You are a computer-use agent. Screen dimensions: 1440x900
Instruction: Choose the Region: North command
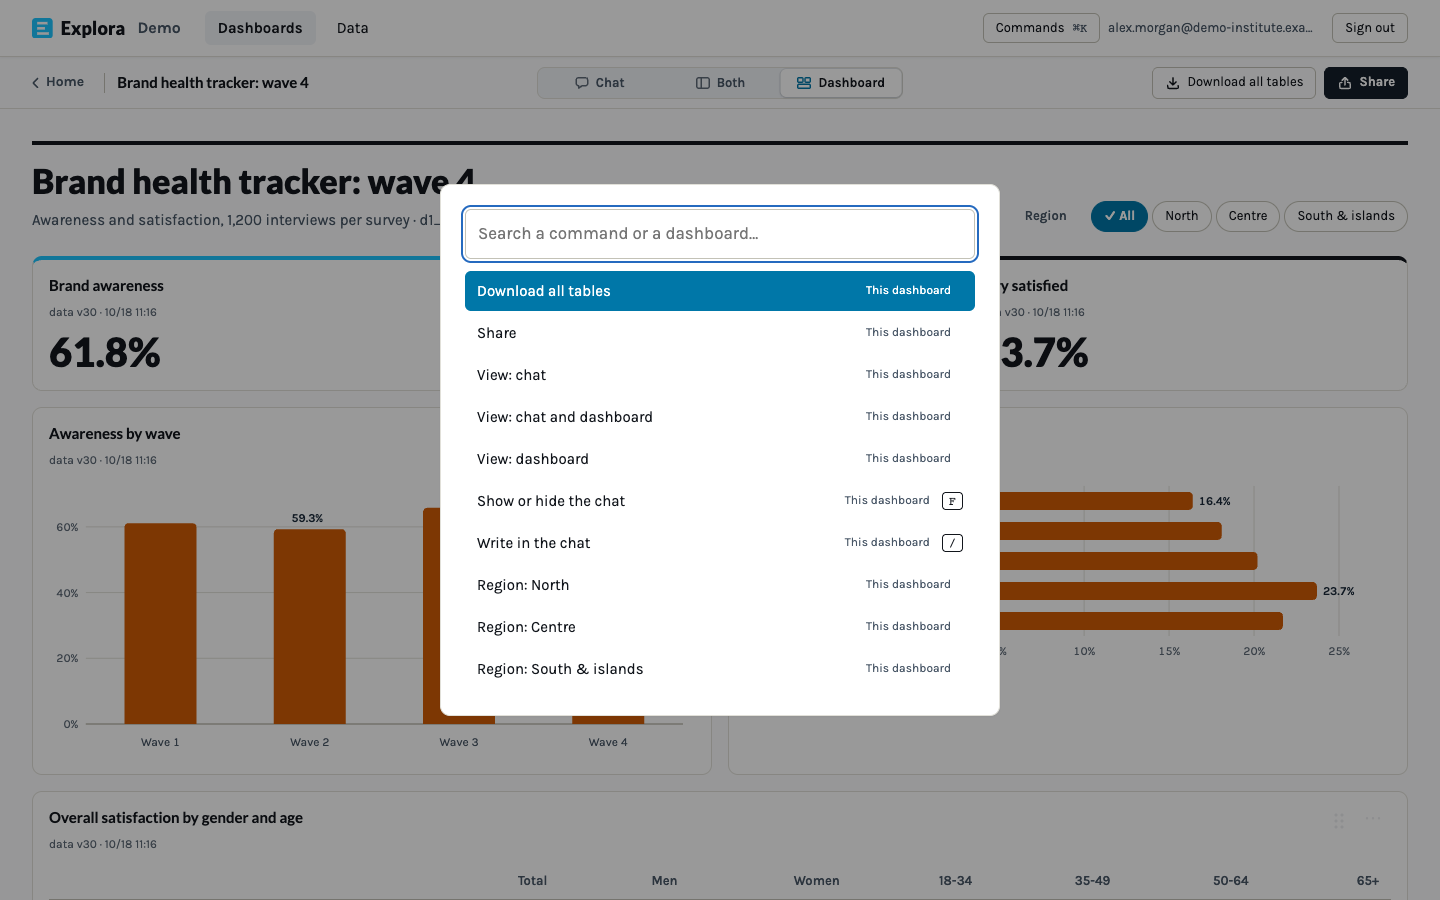pyautogui.click(x=720, y=585)
